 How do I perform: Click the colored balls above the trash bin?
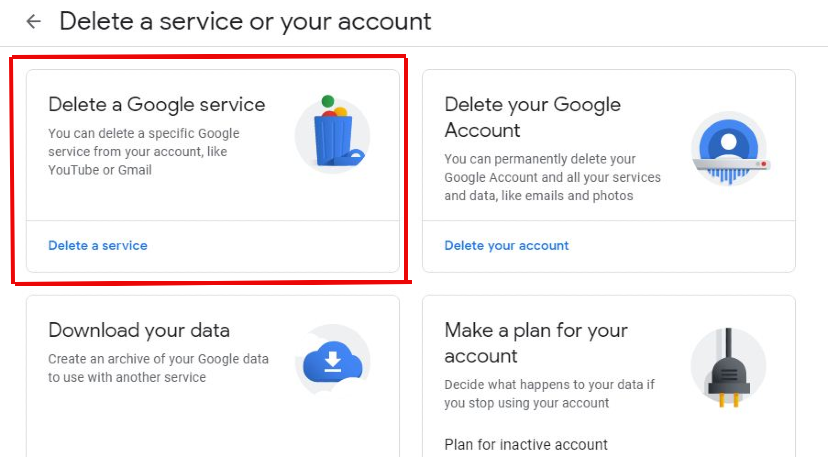(334, 106)
